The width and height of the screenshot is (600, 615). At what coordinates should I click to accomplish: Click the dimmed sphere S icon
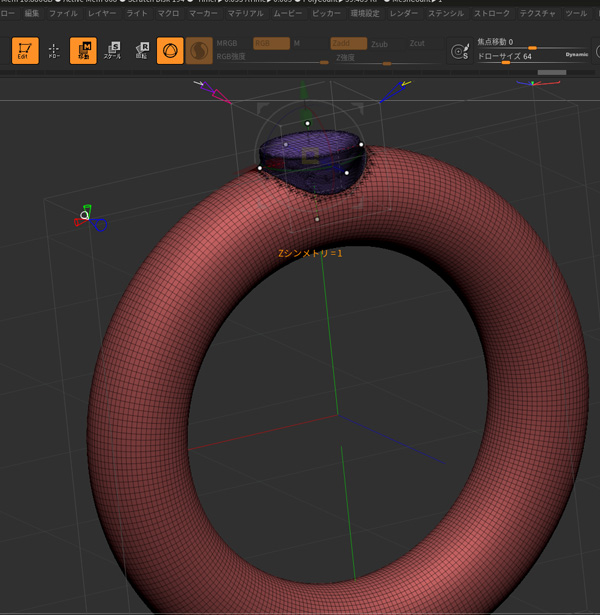coord(199,51)
